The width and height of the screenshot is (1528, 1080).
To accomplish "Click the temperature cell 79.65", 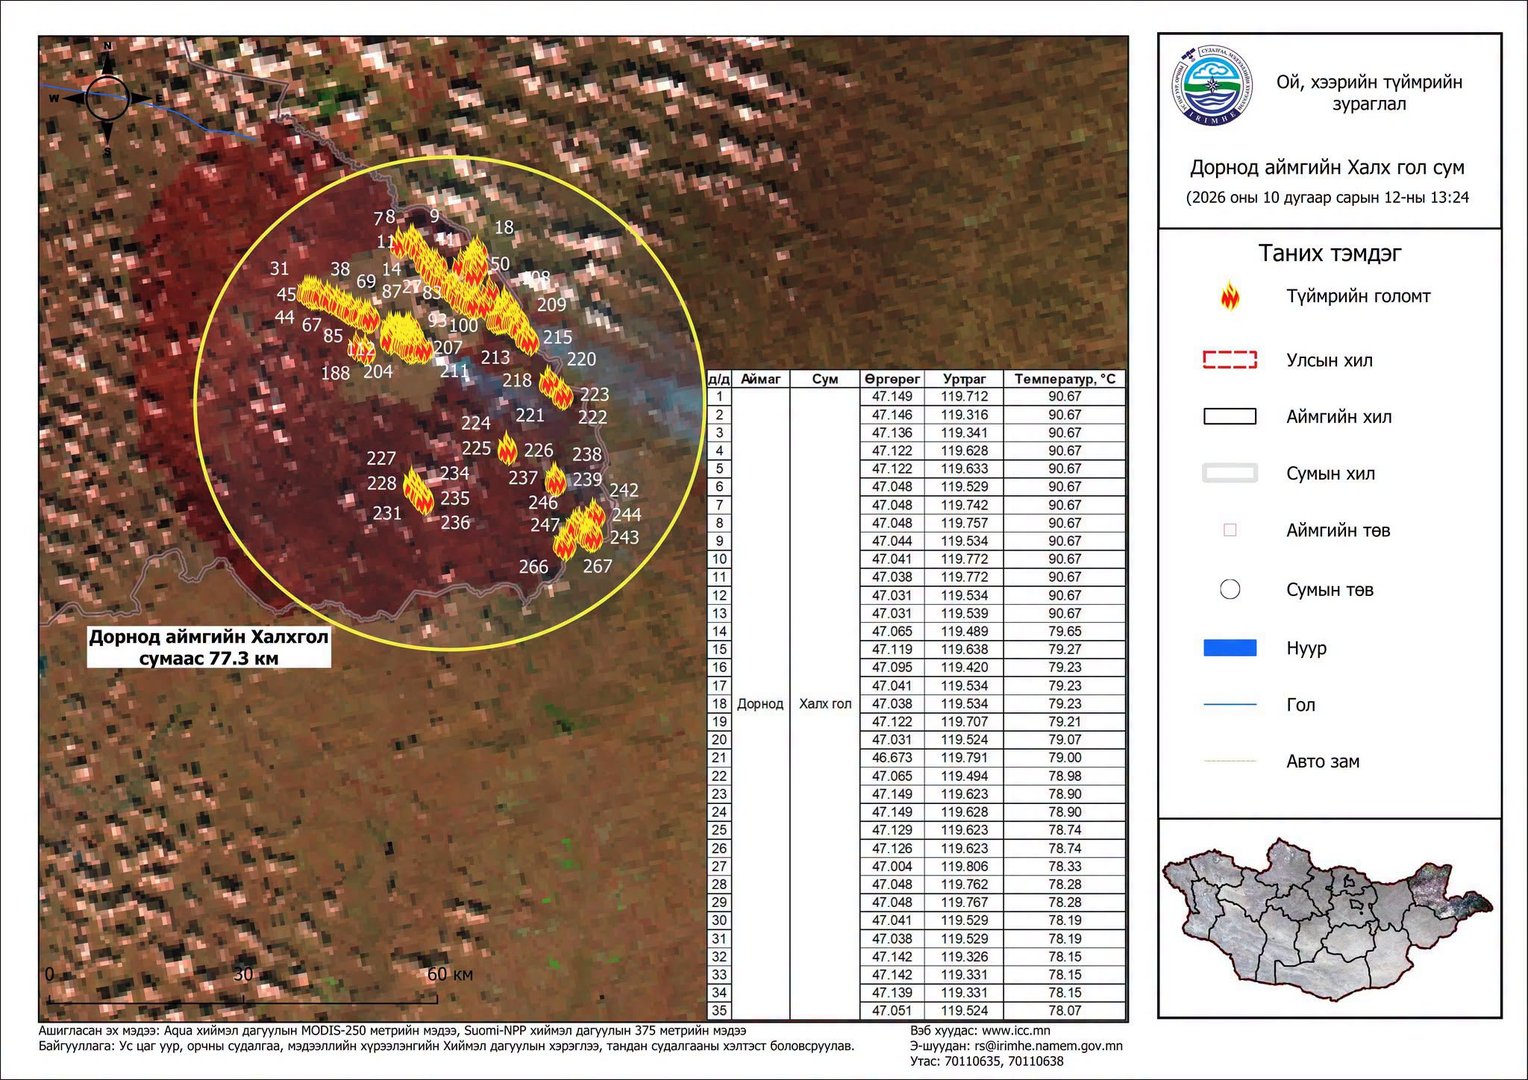I will tap(1065, 631).
